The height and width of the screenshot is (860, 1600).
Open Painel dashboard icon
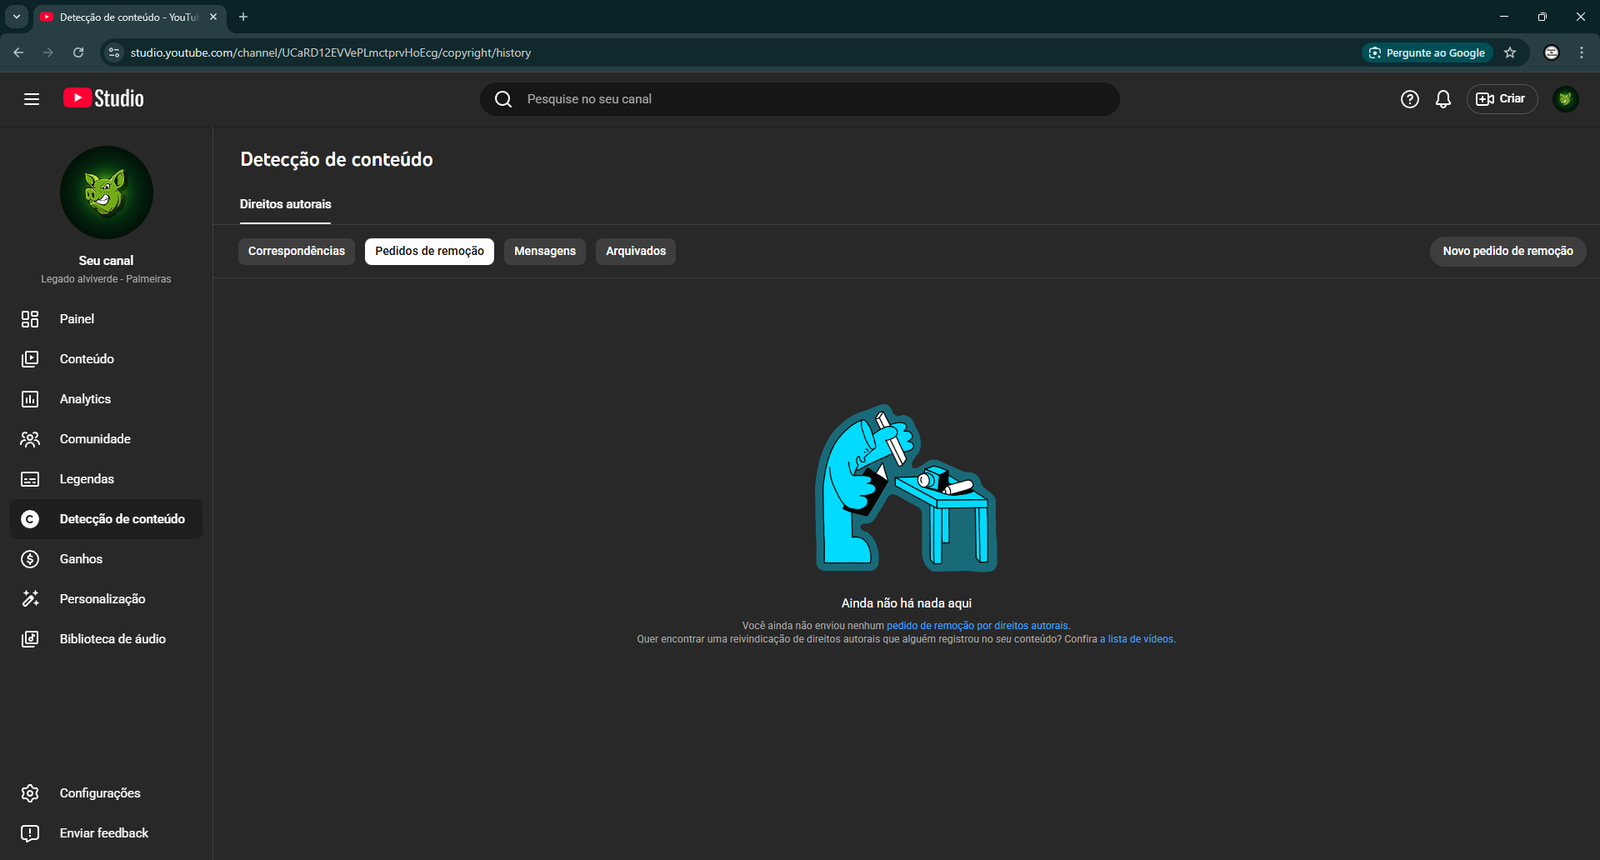[30, 319]
